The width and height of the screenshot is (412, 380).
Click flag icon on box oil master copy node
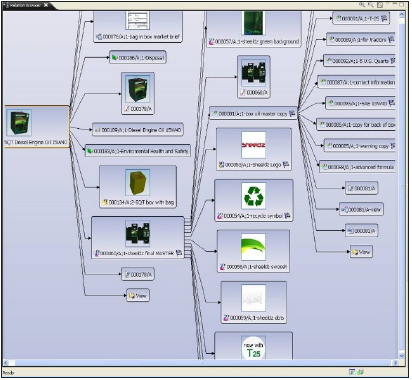(x=292, y=114)
